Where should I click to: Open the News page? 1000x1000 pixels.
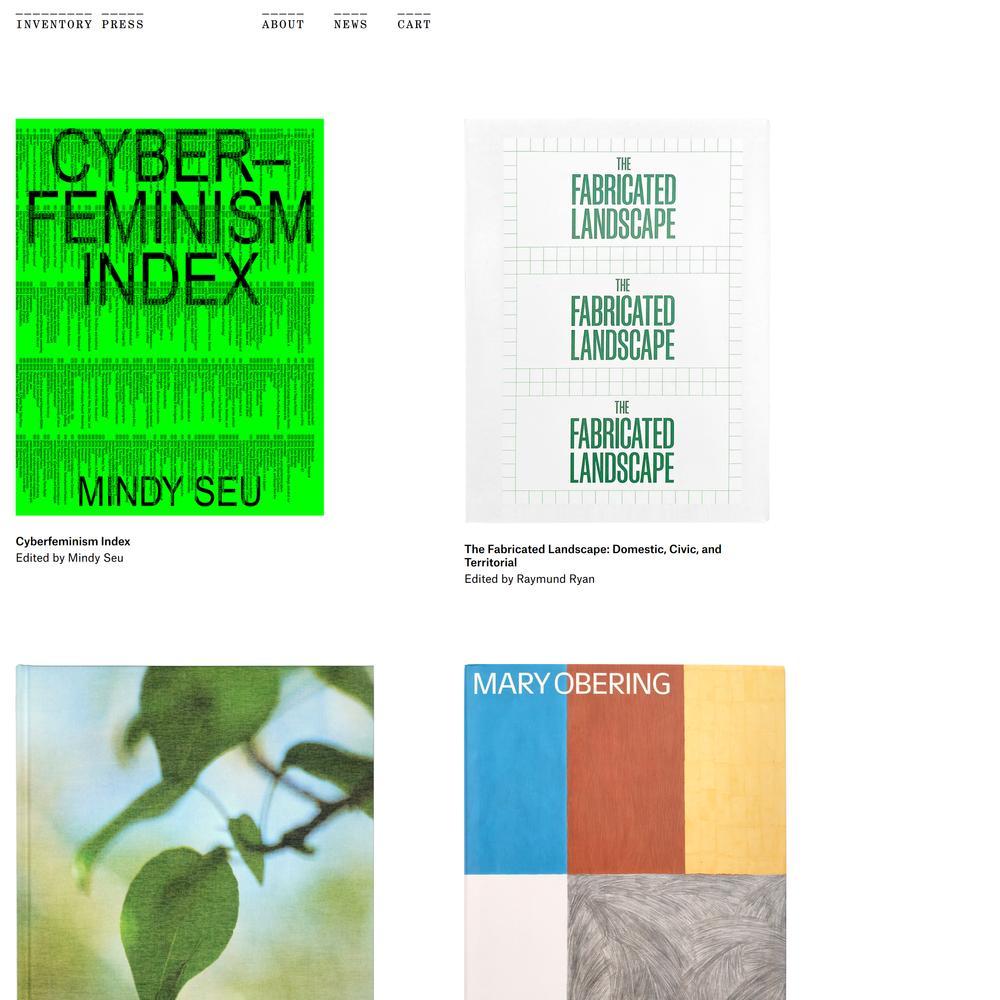point(351,24)
